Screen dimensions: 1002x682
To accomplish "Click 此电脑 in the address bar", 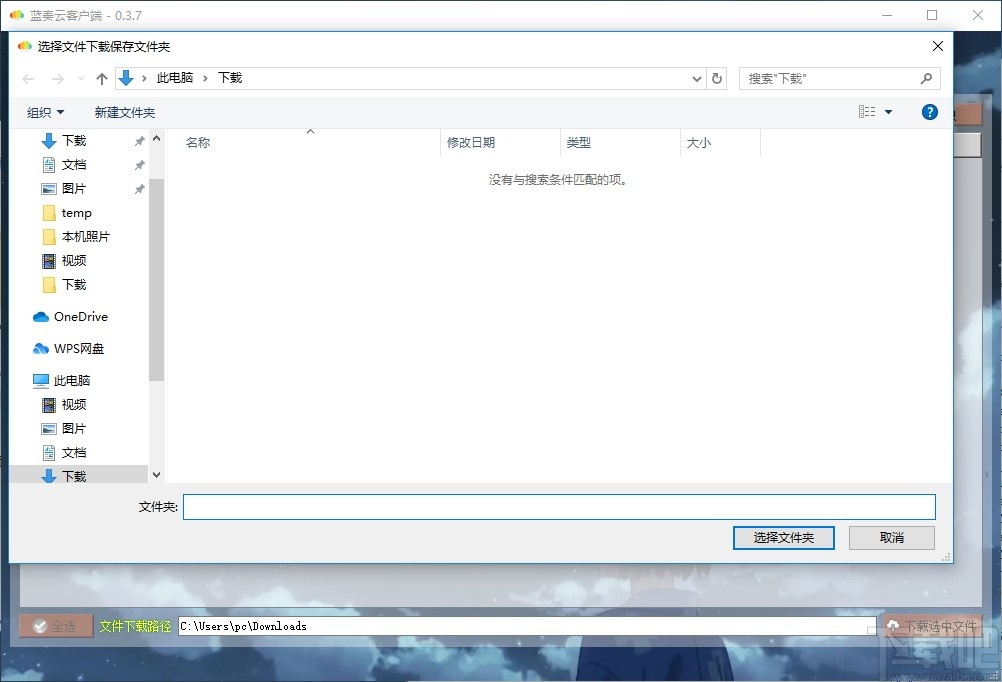I will point(175,78).
